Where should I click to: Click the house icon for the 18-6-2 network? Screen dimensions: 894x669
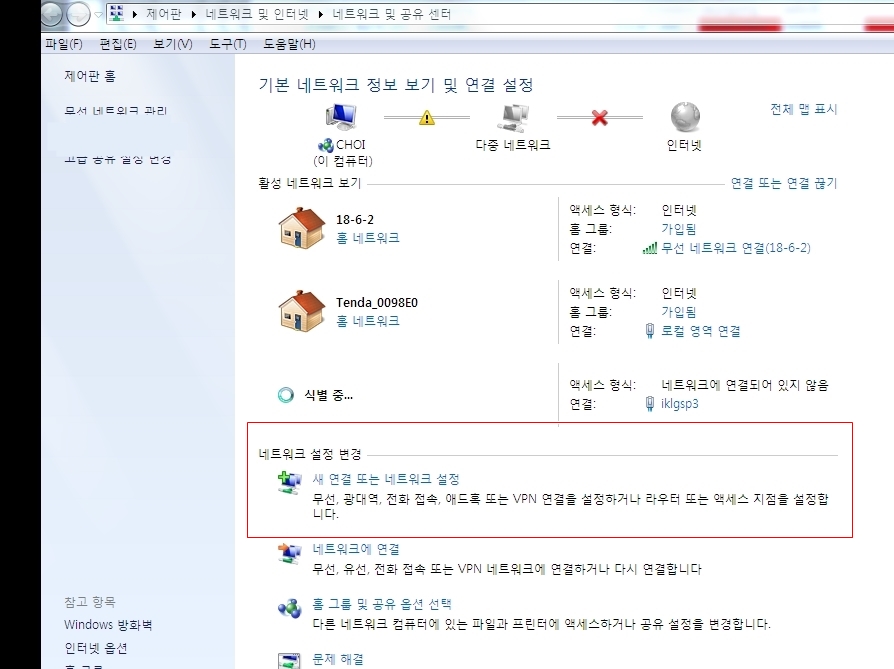[x=301, y=228]
